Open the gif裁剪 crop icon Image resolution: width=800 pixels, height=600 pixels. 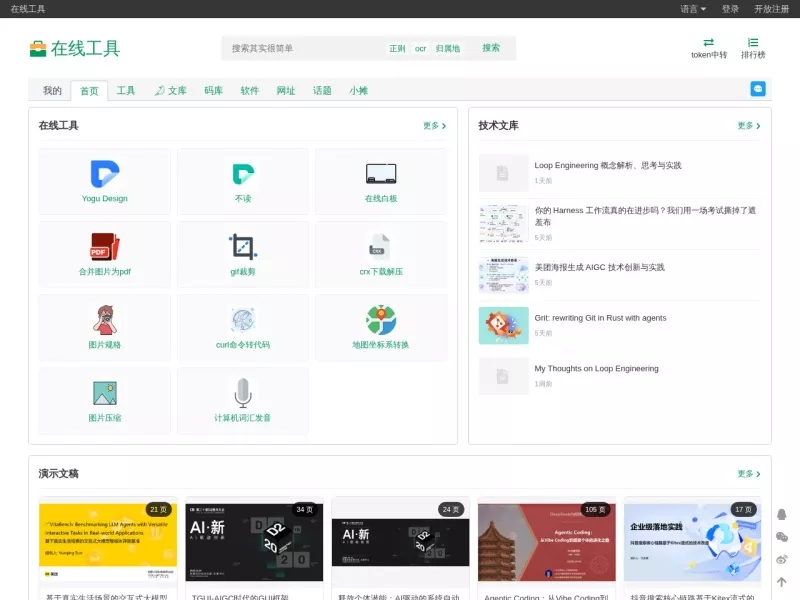point(243,247)
